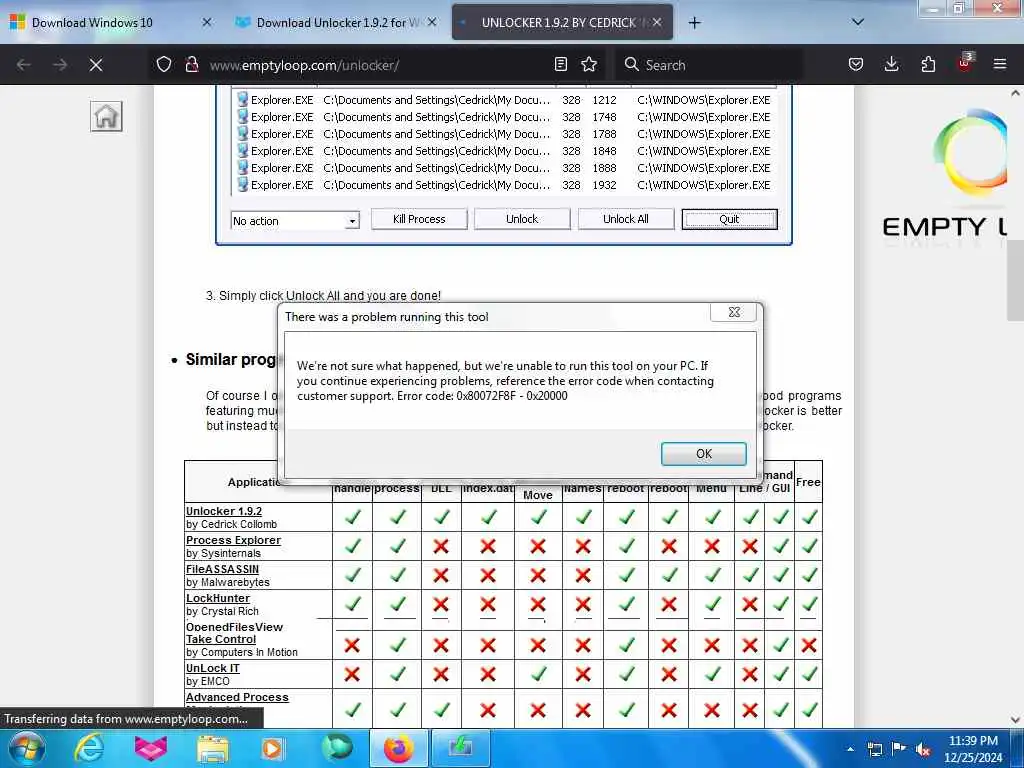
Task: Expand the list all tabs chevron
Action: click(858, 22)
